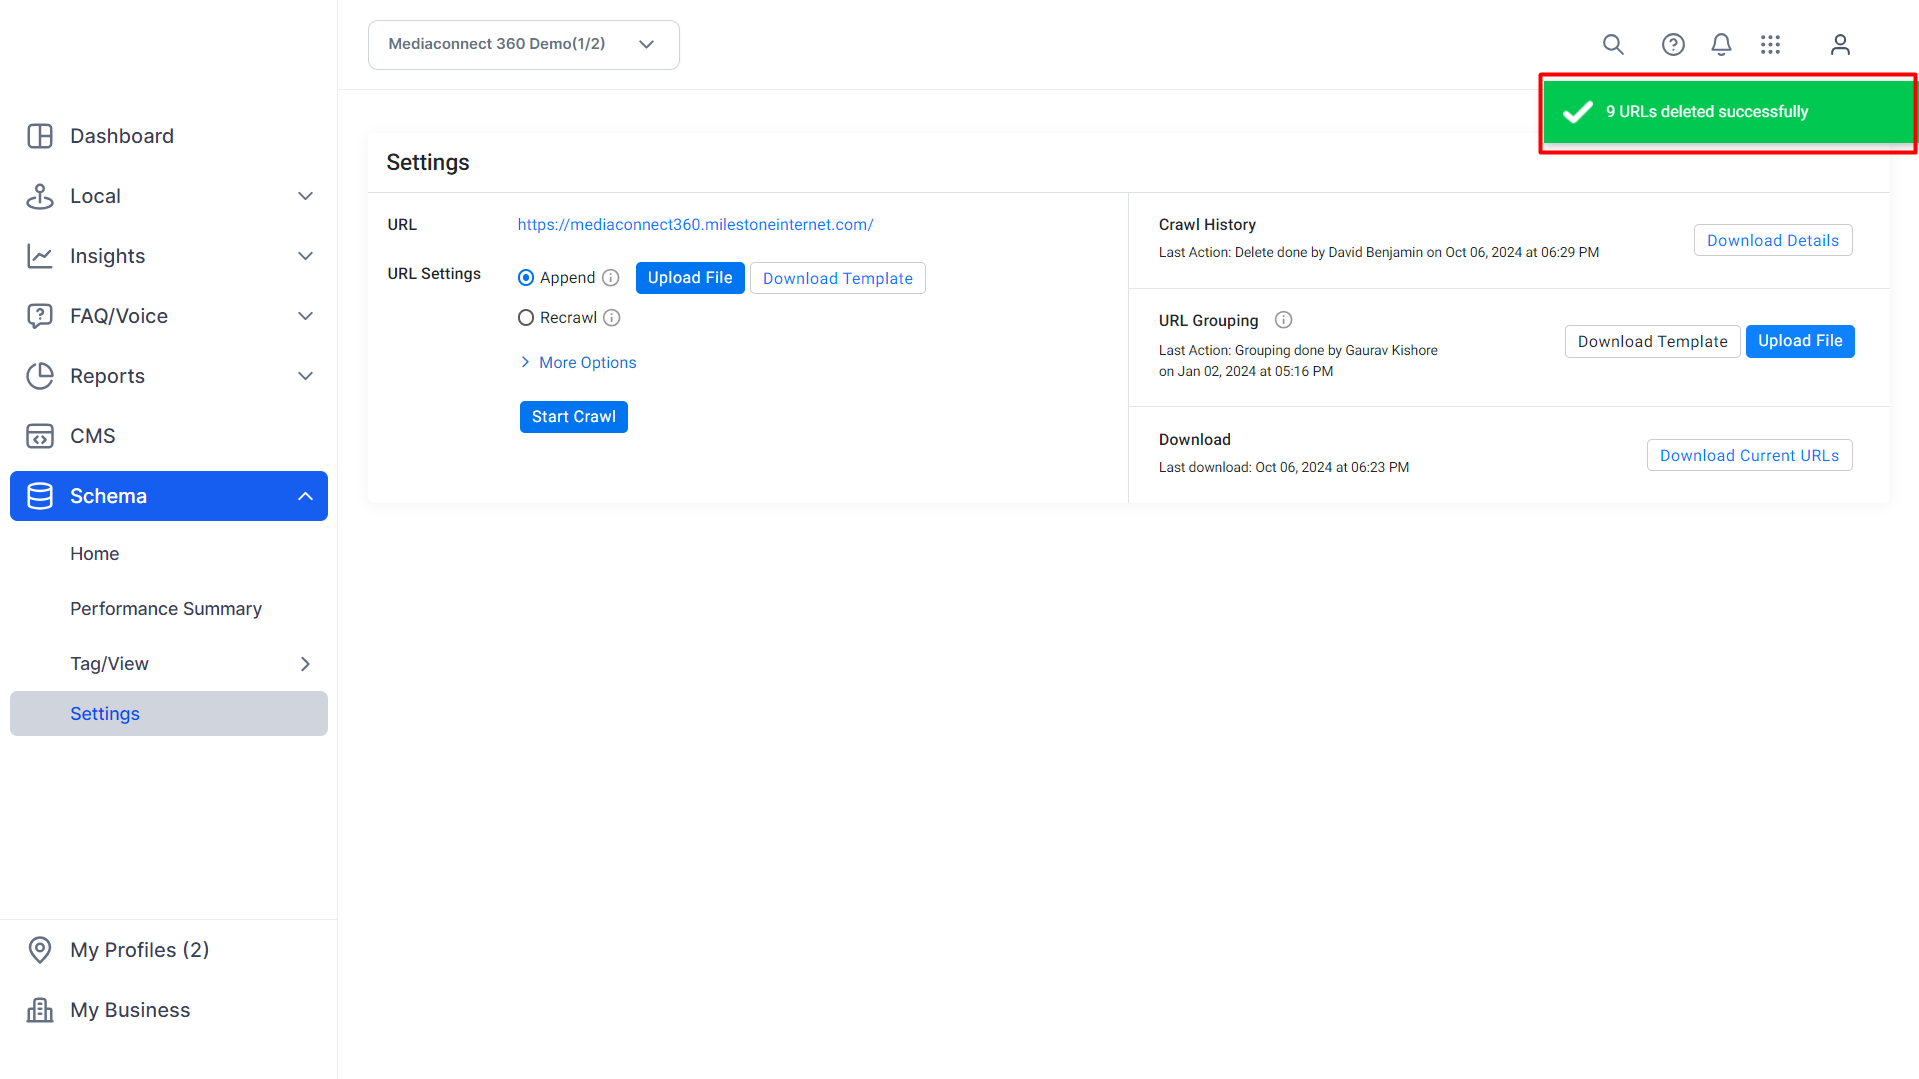Open Schema Home page

tap(95, 554)
